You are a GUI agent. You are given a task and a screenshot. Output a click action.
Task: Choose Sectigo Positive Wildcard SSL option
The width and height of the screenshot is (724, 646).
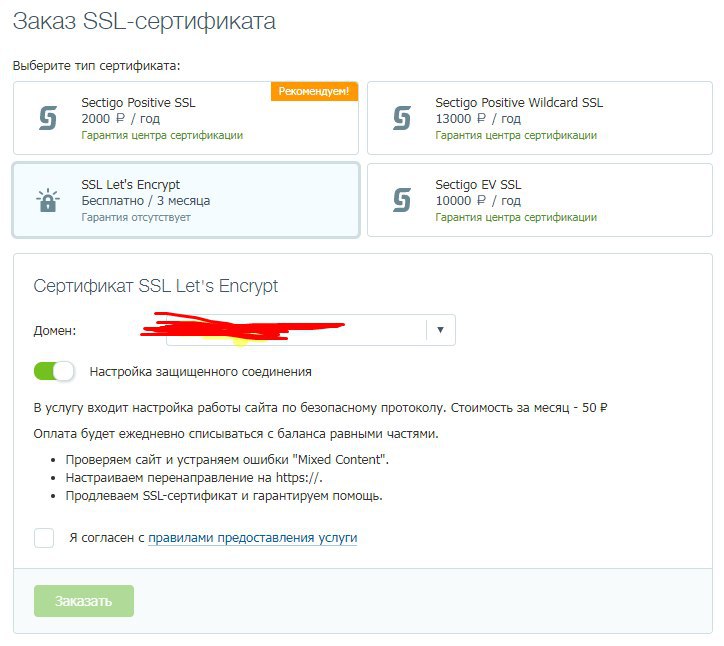click(540, 118)
